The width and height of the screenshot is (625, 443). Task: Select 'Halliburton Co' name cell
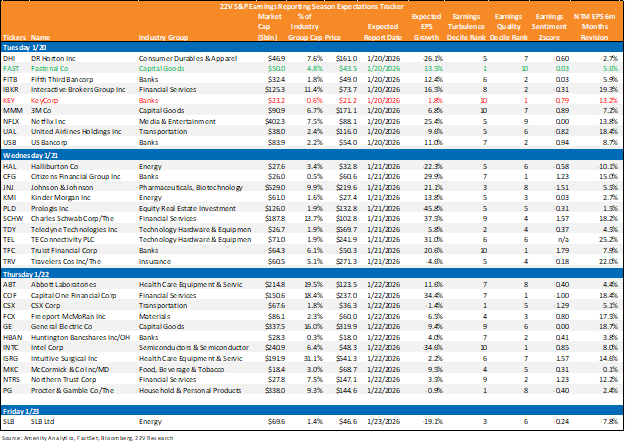click(x=55, y=166)
